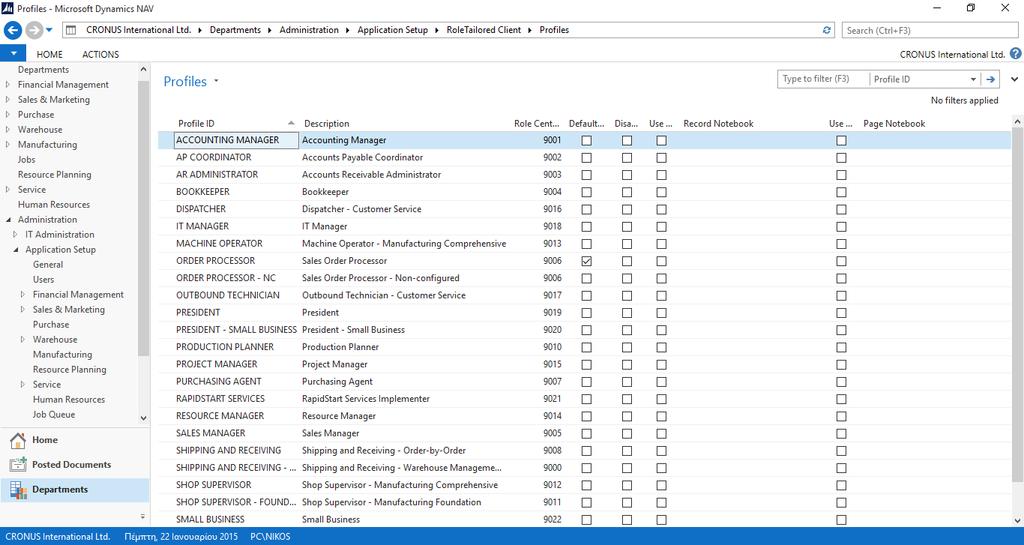Screen dimensions: 1024x545
Task: Click the Type to filter field
Action: tap(823, 79)
